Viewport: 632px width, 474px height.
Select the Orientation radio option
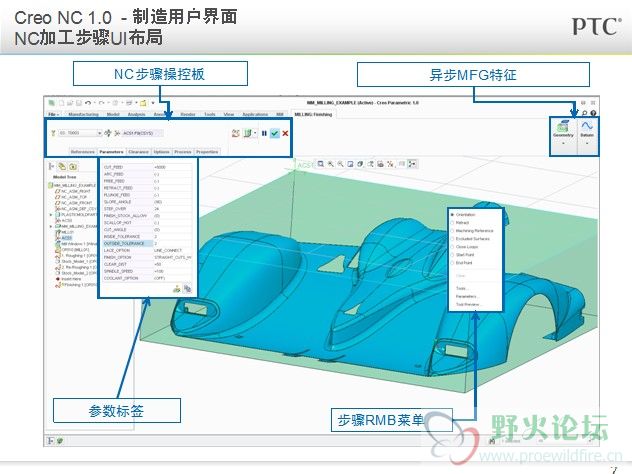point(464,214)
